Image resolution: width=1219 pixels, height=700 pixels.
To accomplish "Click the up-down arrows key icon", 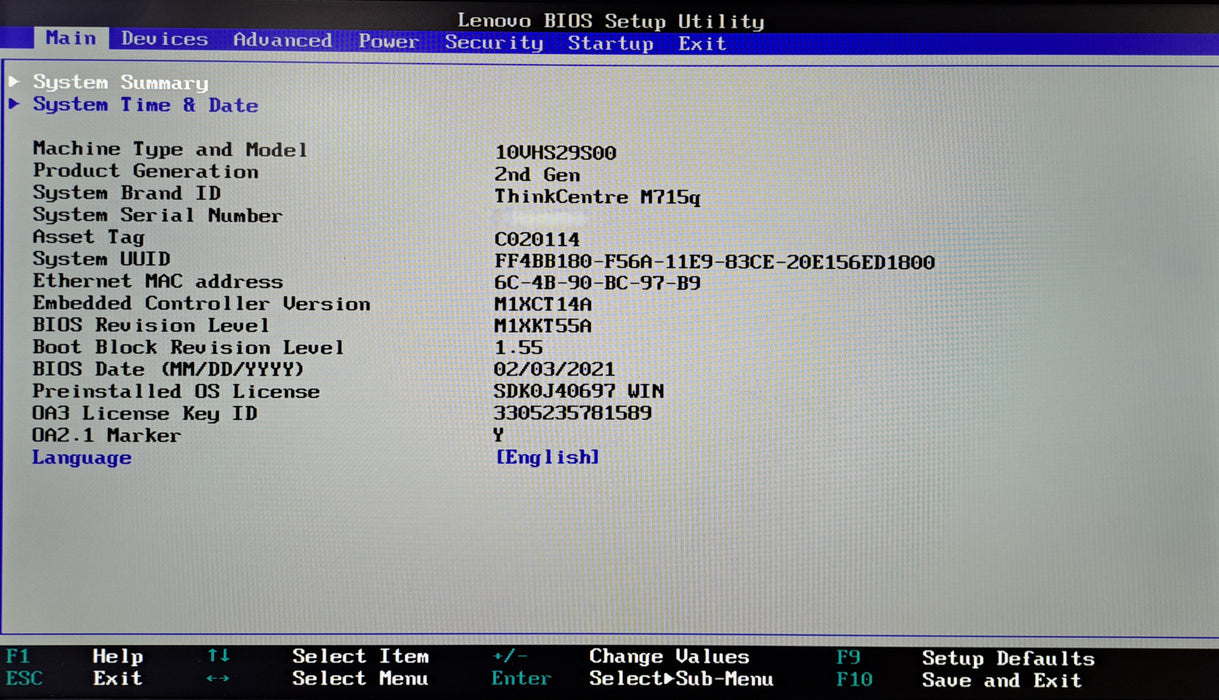I will click(x=218, y=655).
